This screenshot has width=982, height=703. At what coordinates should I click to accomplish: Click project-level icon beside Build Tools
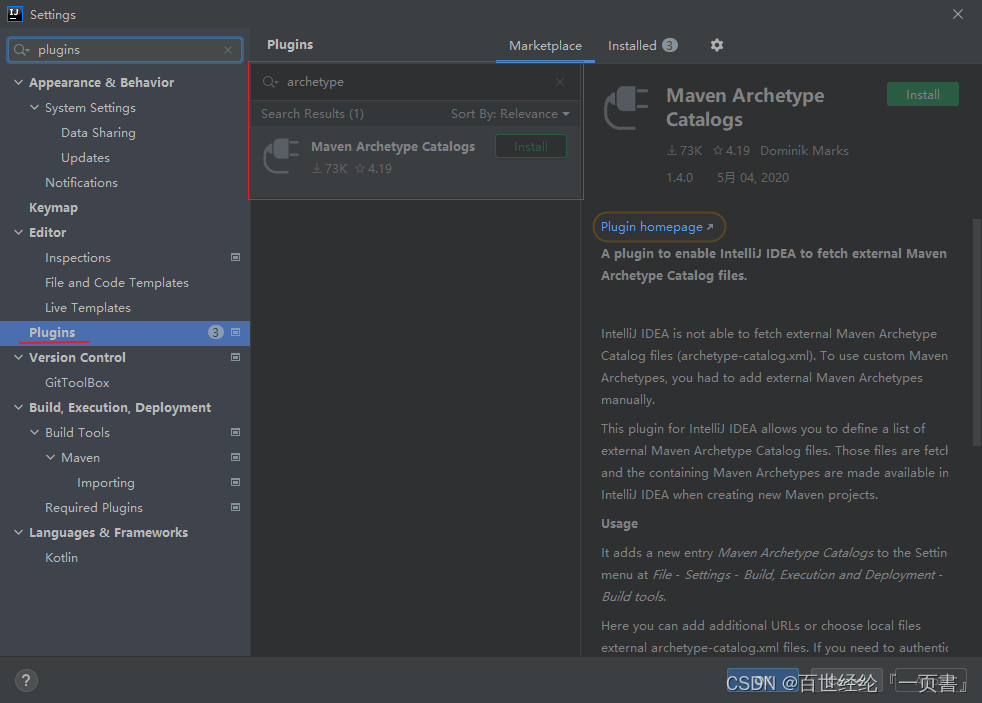coord(235,433)
